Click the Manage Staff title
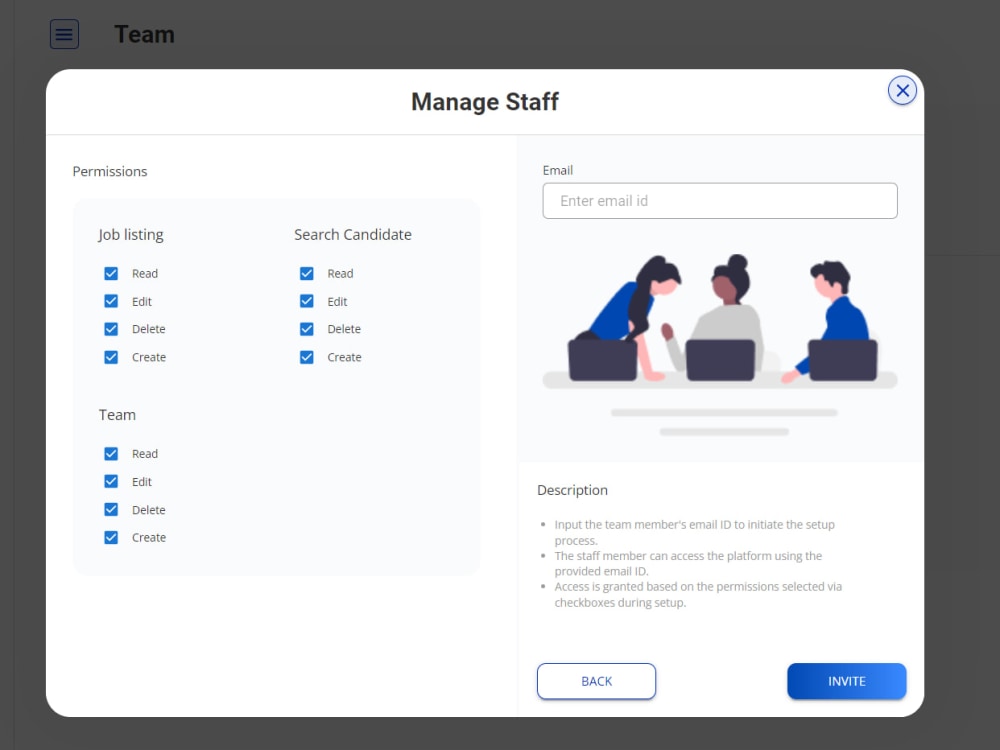1000x750 pixels. pos(485,102)
